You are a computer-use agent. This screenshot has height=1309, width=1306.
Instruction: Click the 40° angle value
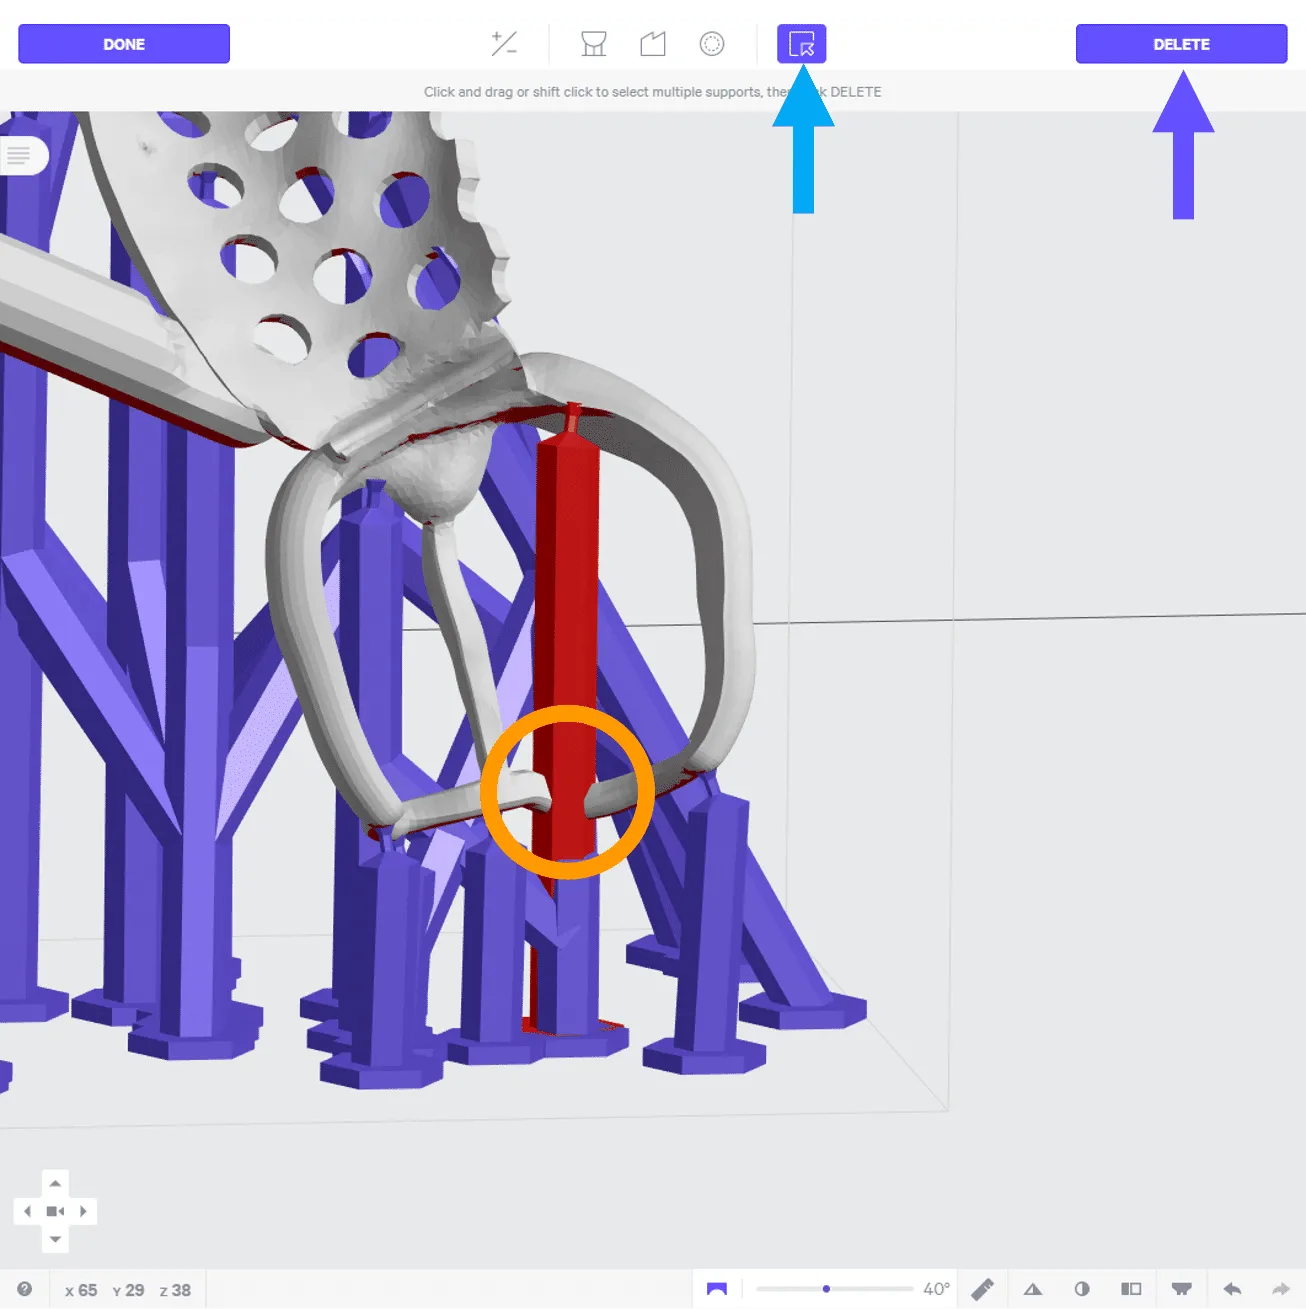pos(936,1289)
